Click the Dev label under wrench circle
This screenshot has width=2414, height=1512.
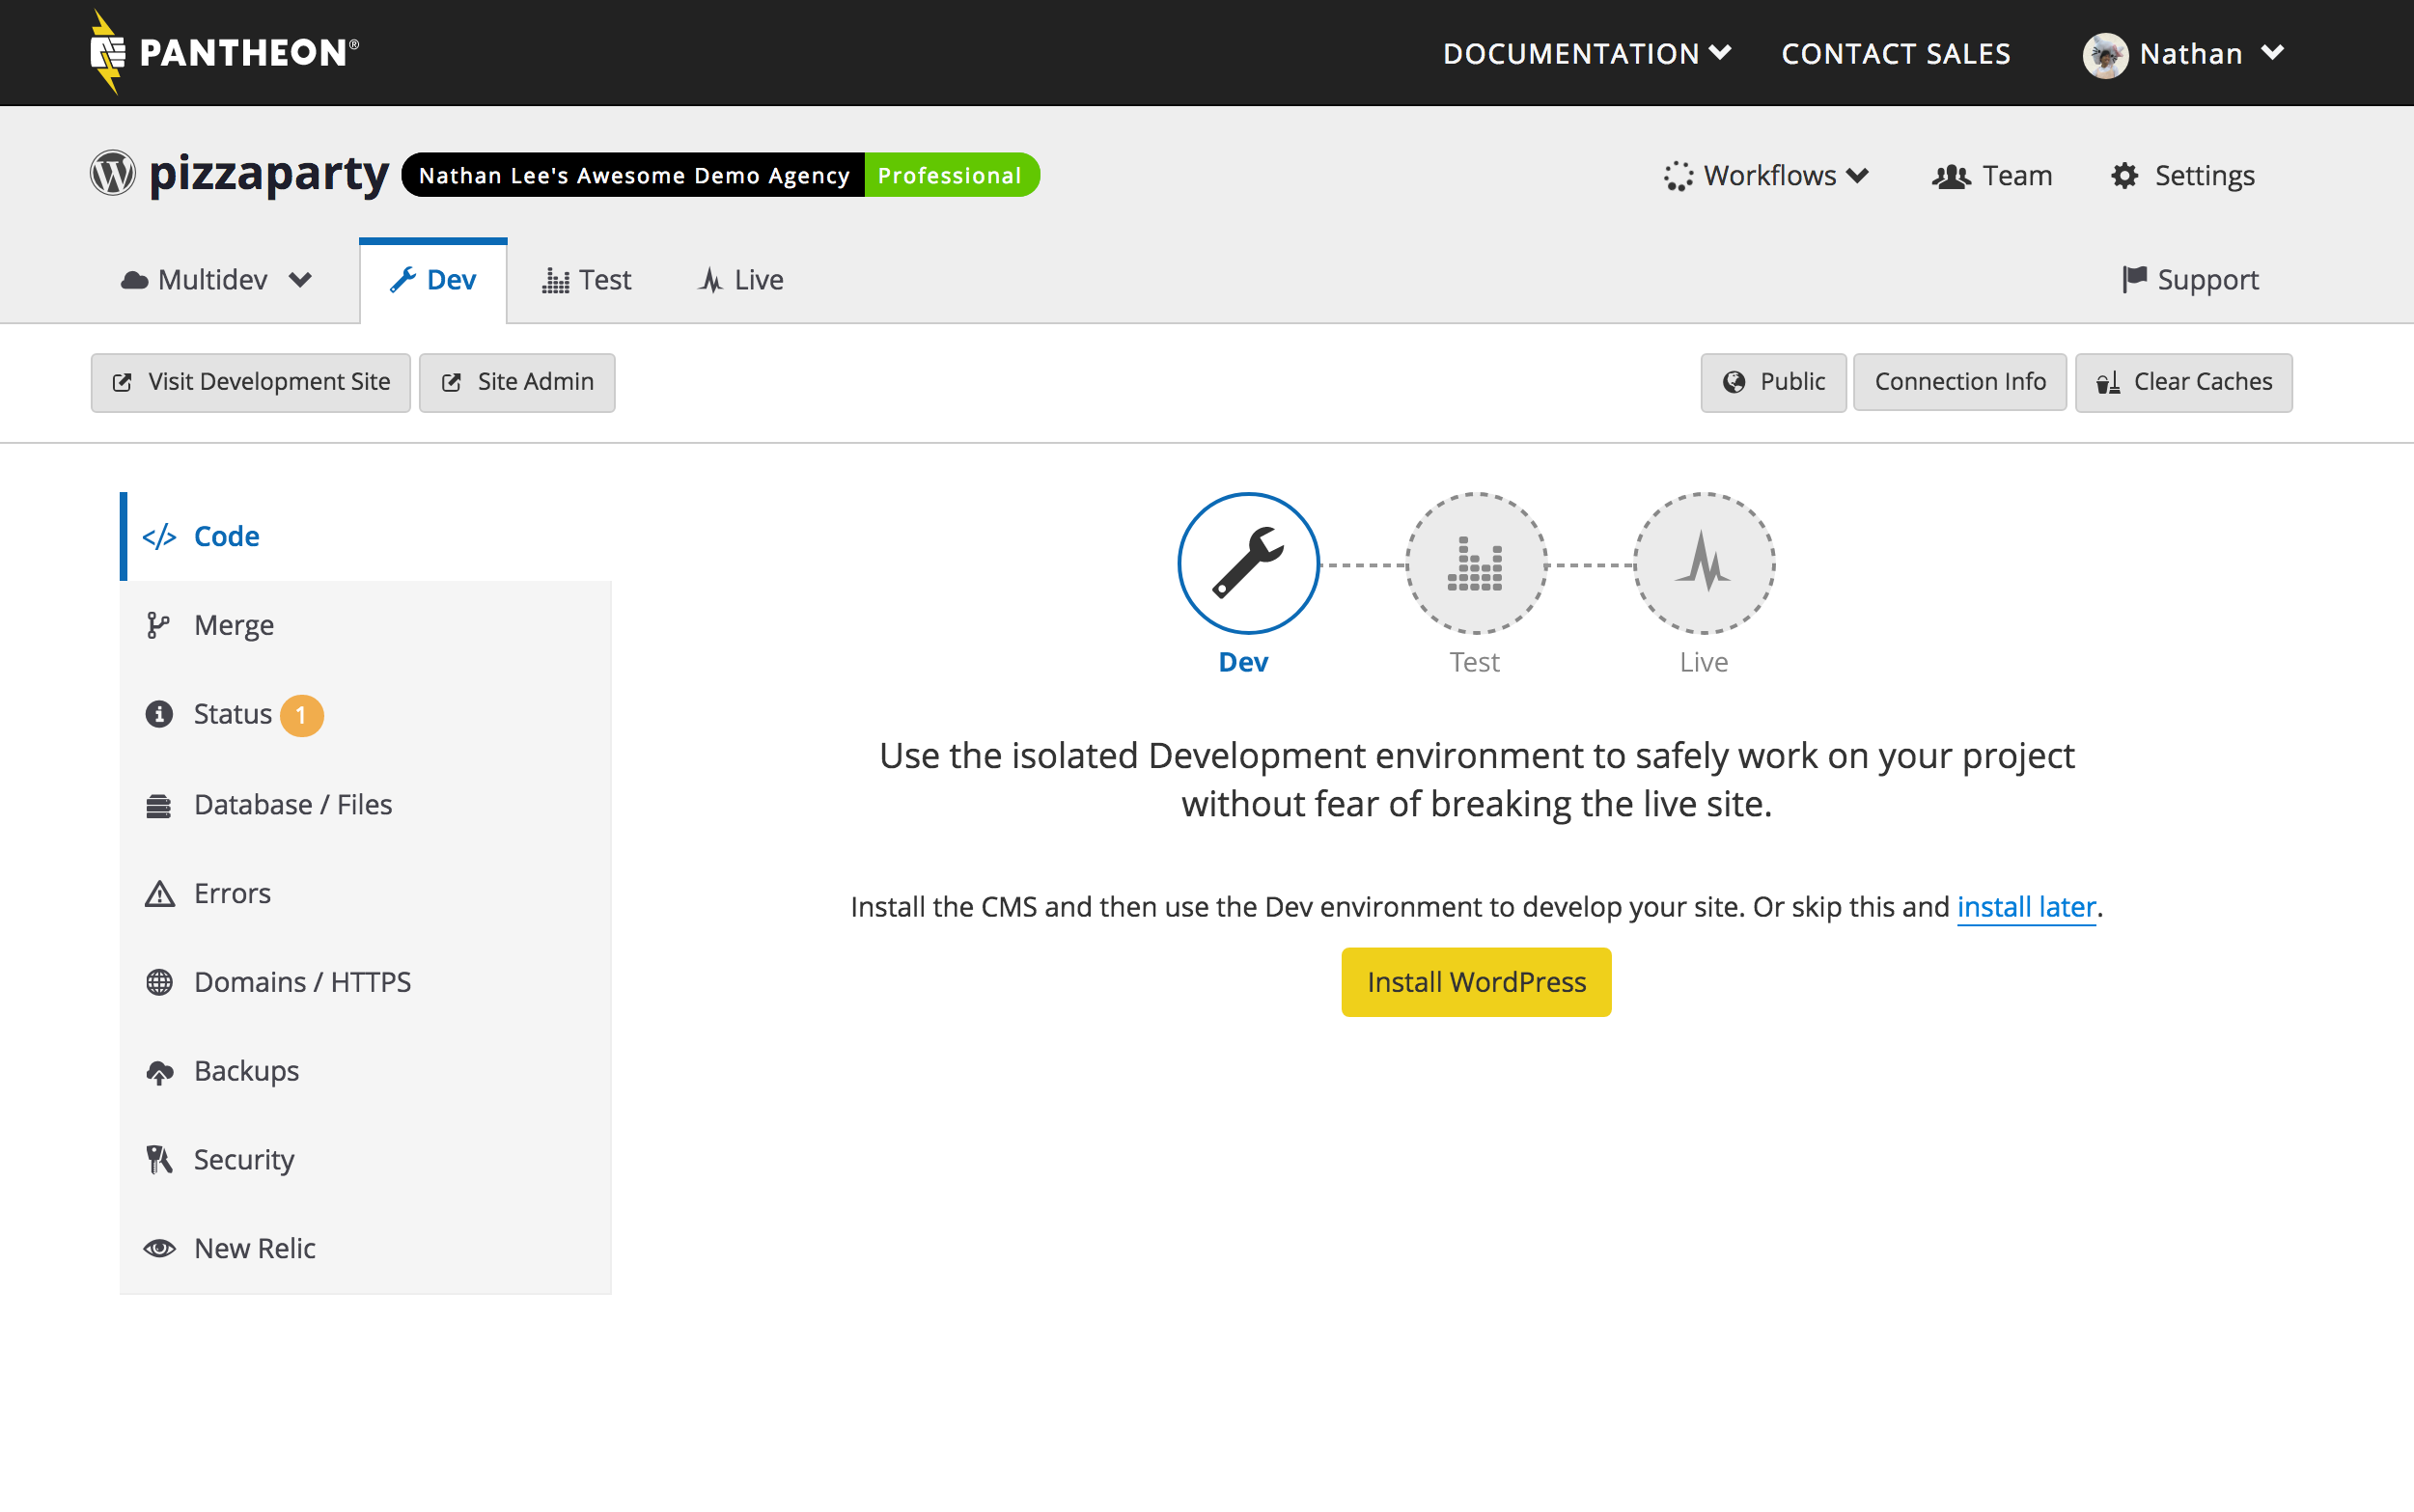(1243, 662)
